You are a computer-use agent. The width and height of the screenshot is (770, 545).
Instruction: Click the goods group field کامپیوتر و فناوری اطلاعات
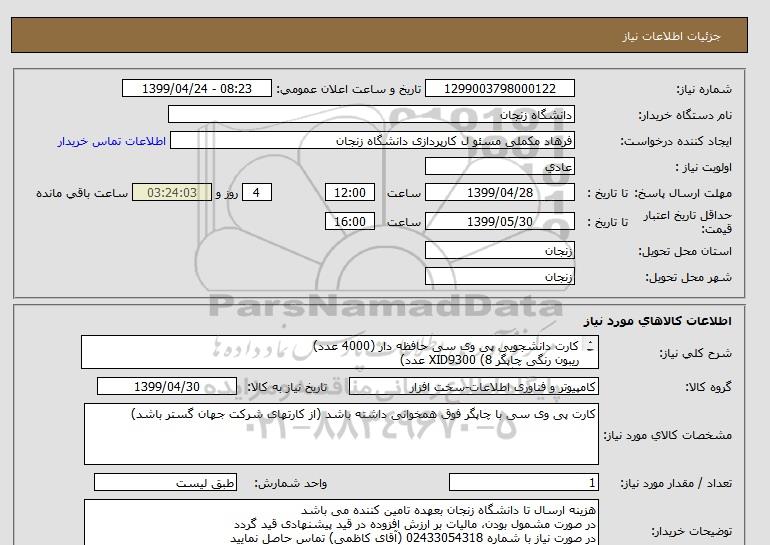tap(474, 387)
